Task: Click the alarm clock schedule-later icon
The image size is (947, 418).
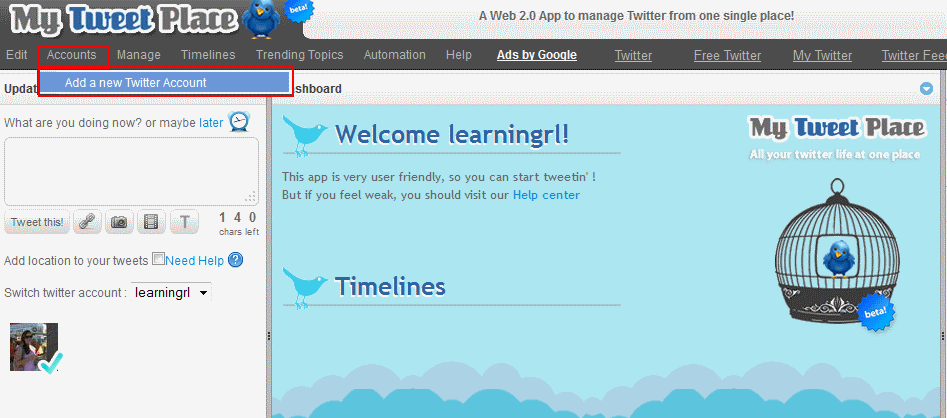Action: 239,122
